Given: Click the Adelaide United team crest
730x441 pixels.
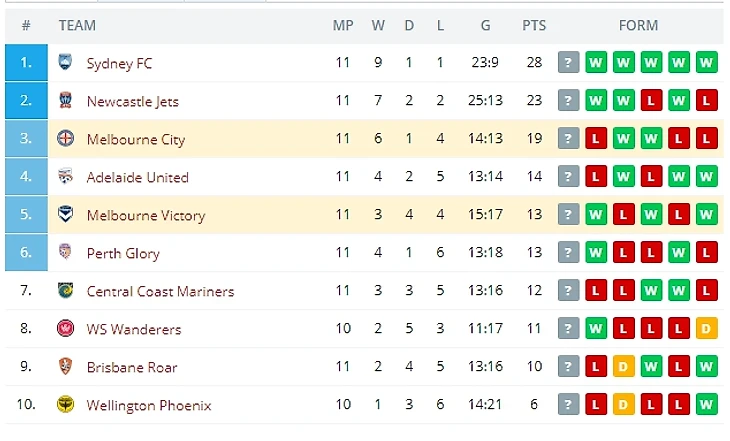Looking at the screenshot, I should [x=66, y=177].
